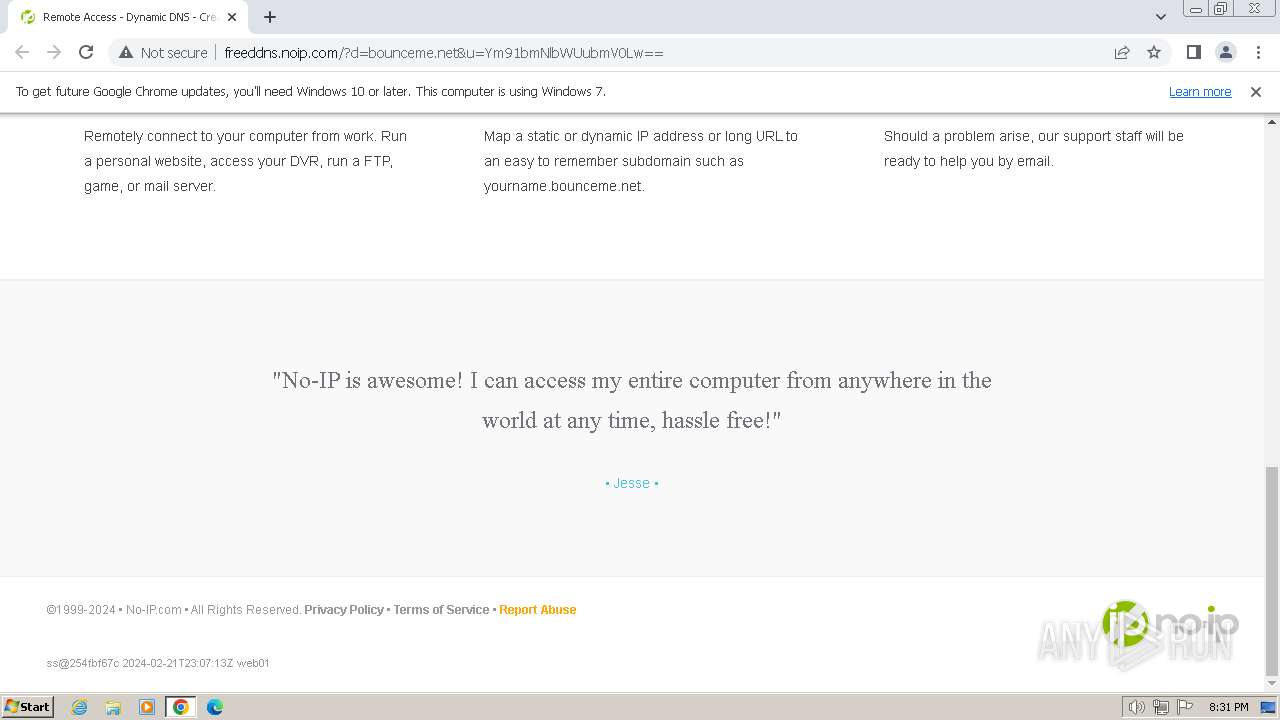Dismiss the Chrome update notification bar
The width and height of the screenshot is (1280, 720).
pyautogui.click(x=1256, y=91)
